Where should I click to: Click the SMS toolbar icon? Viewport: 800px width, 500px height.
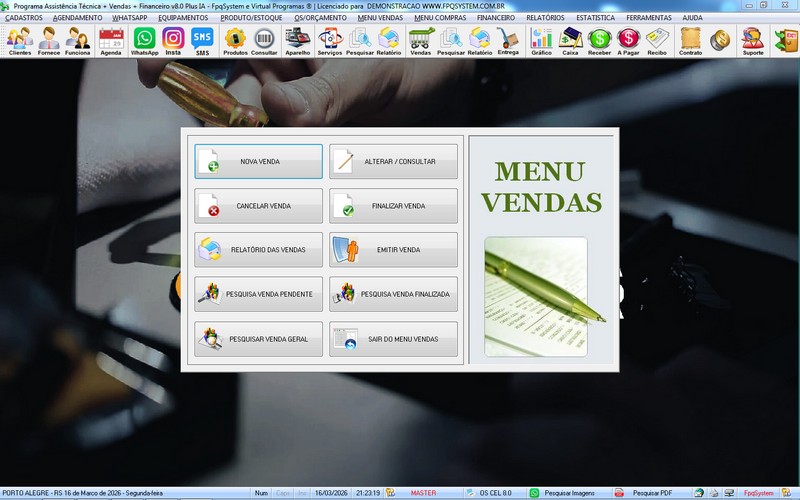click(202, 41)
